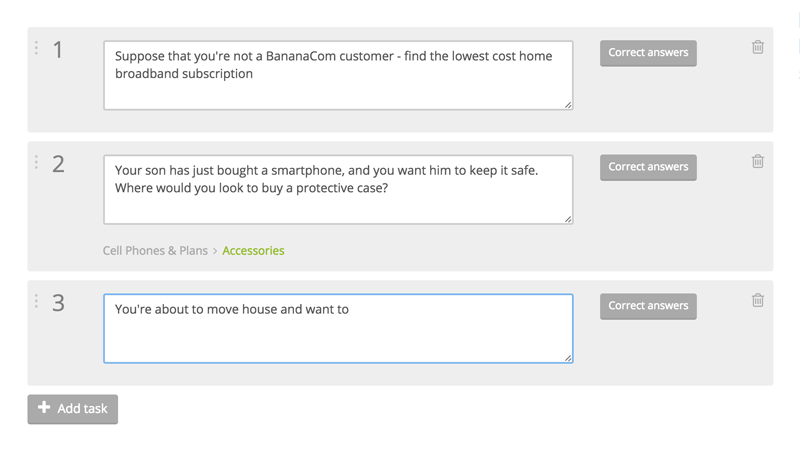Select the green Accessories answer path
Screen dimensions: 800x451
coord(253,250)
